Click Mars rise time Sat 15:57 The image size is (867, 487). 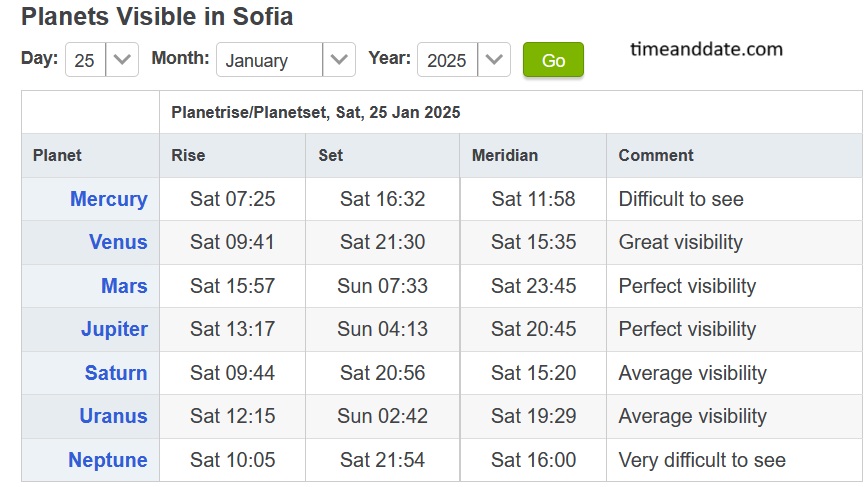coord(232,286)
